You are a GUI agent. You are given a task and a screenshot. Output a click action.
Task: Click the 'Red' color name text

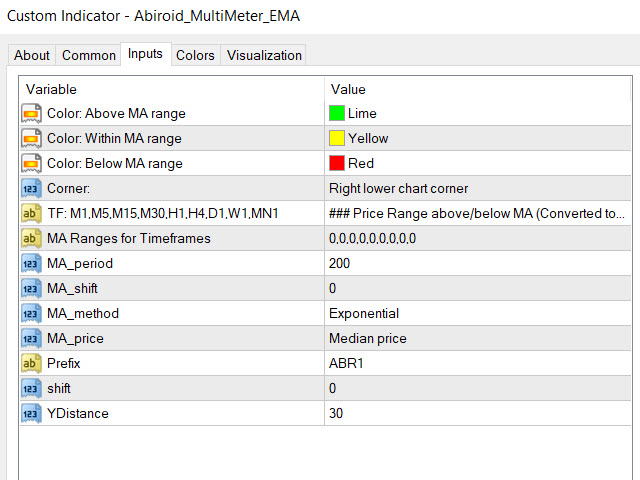[x=361, y=163]
